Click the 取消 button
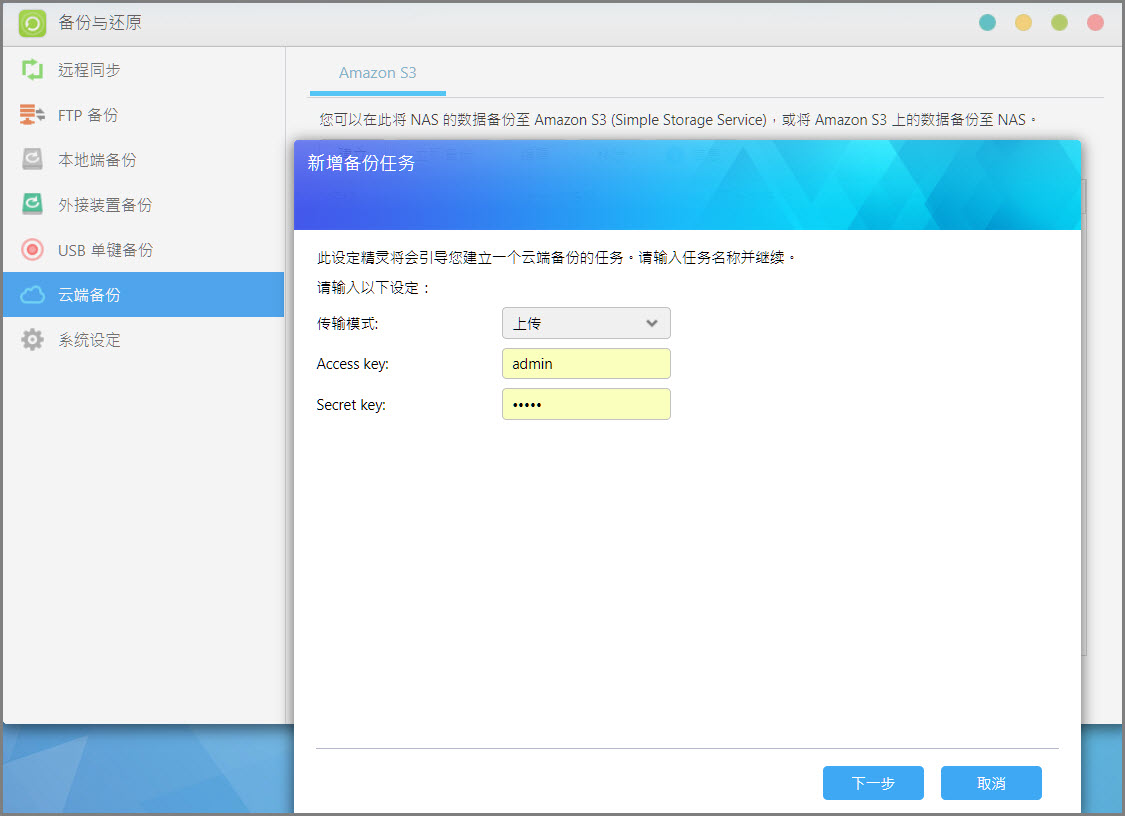1125x816 pixels. (x=992, y=783)
